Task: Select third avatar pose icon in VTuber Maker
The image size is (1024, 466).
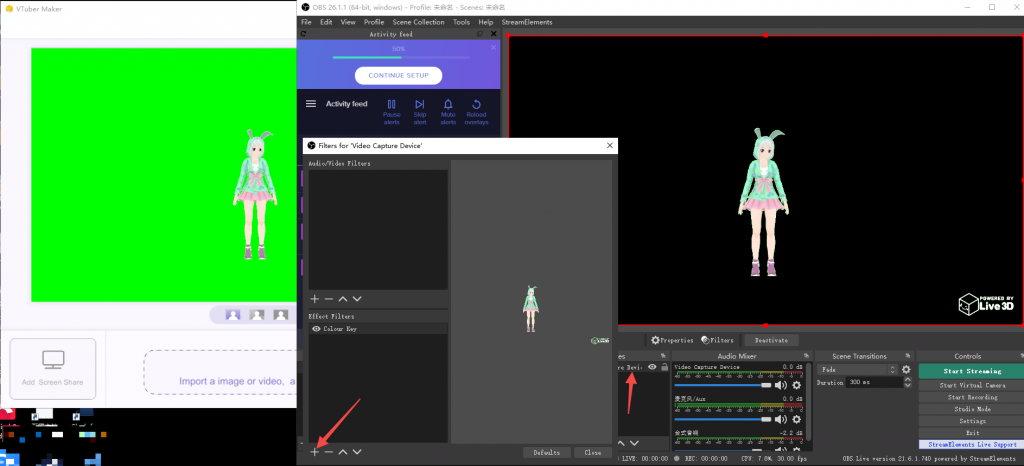Action: pos(281,315)
